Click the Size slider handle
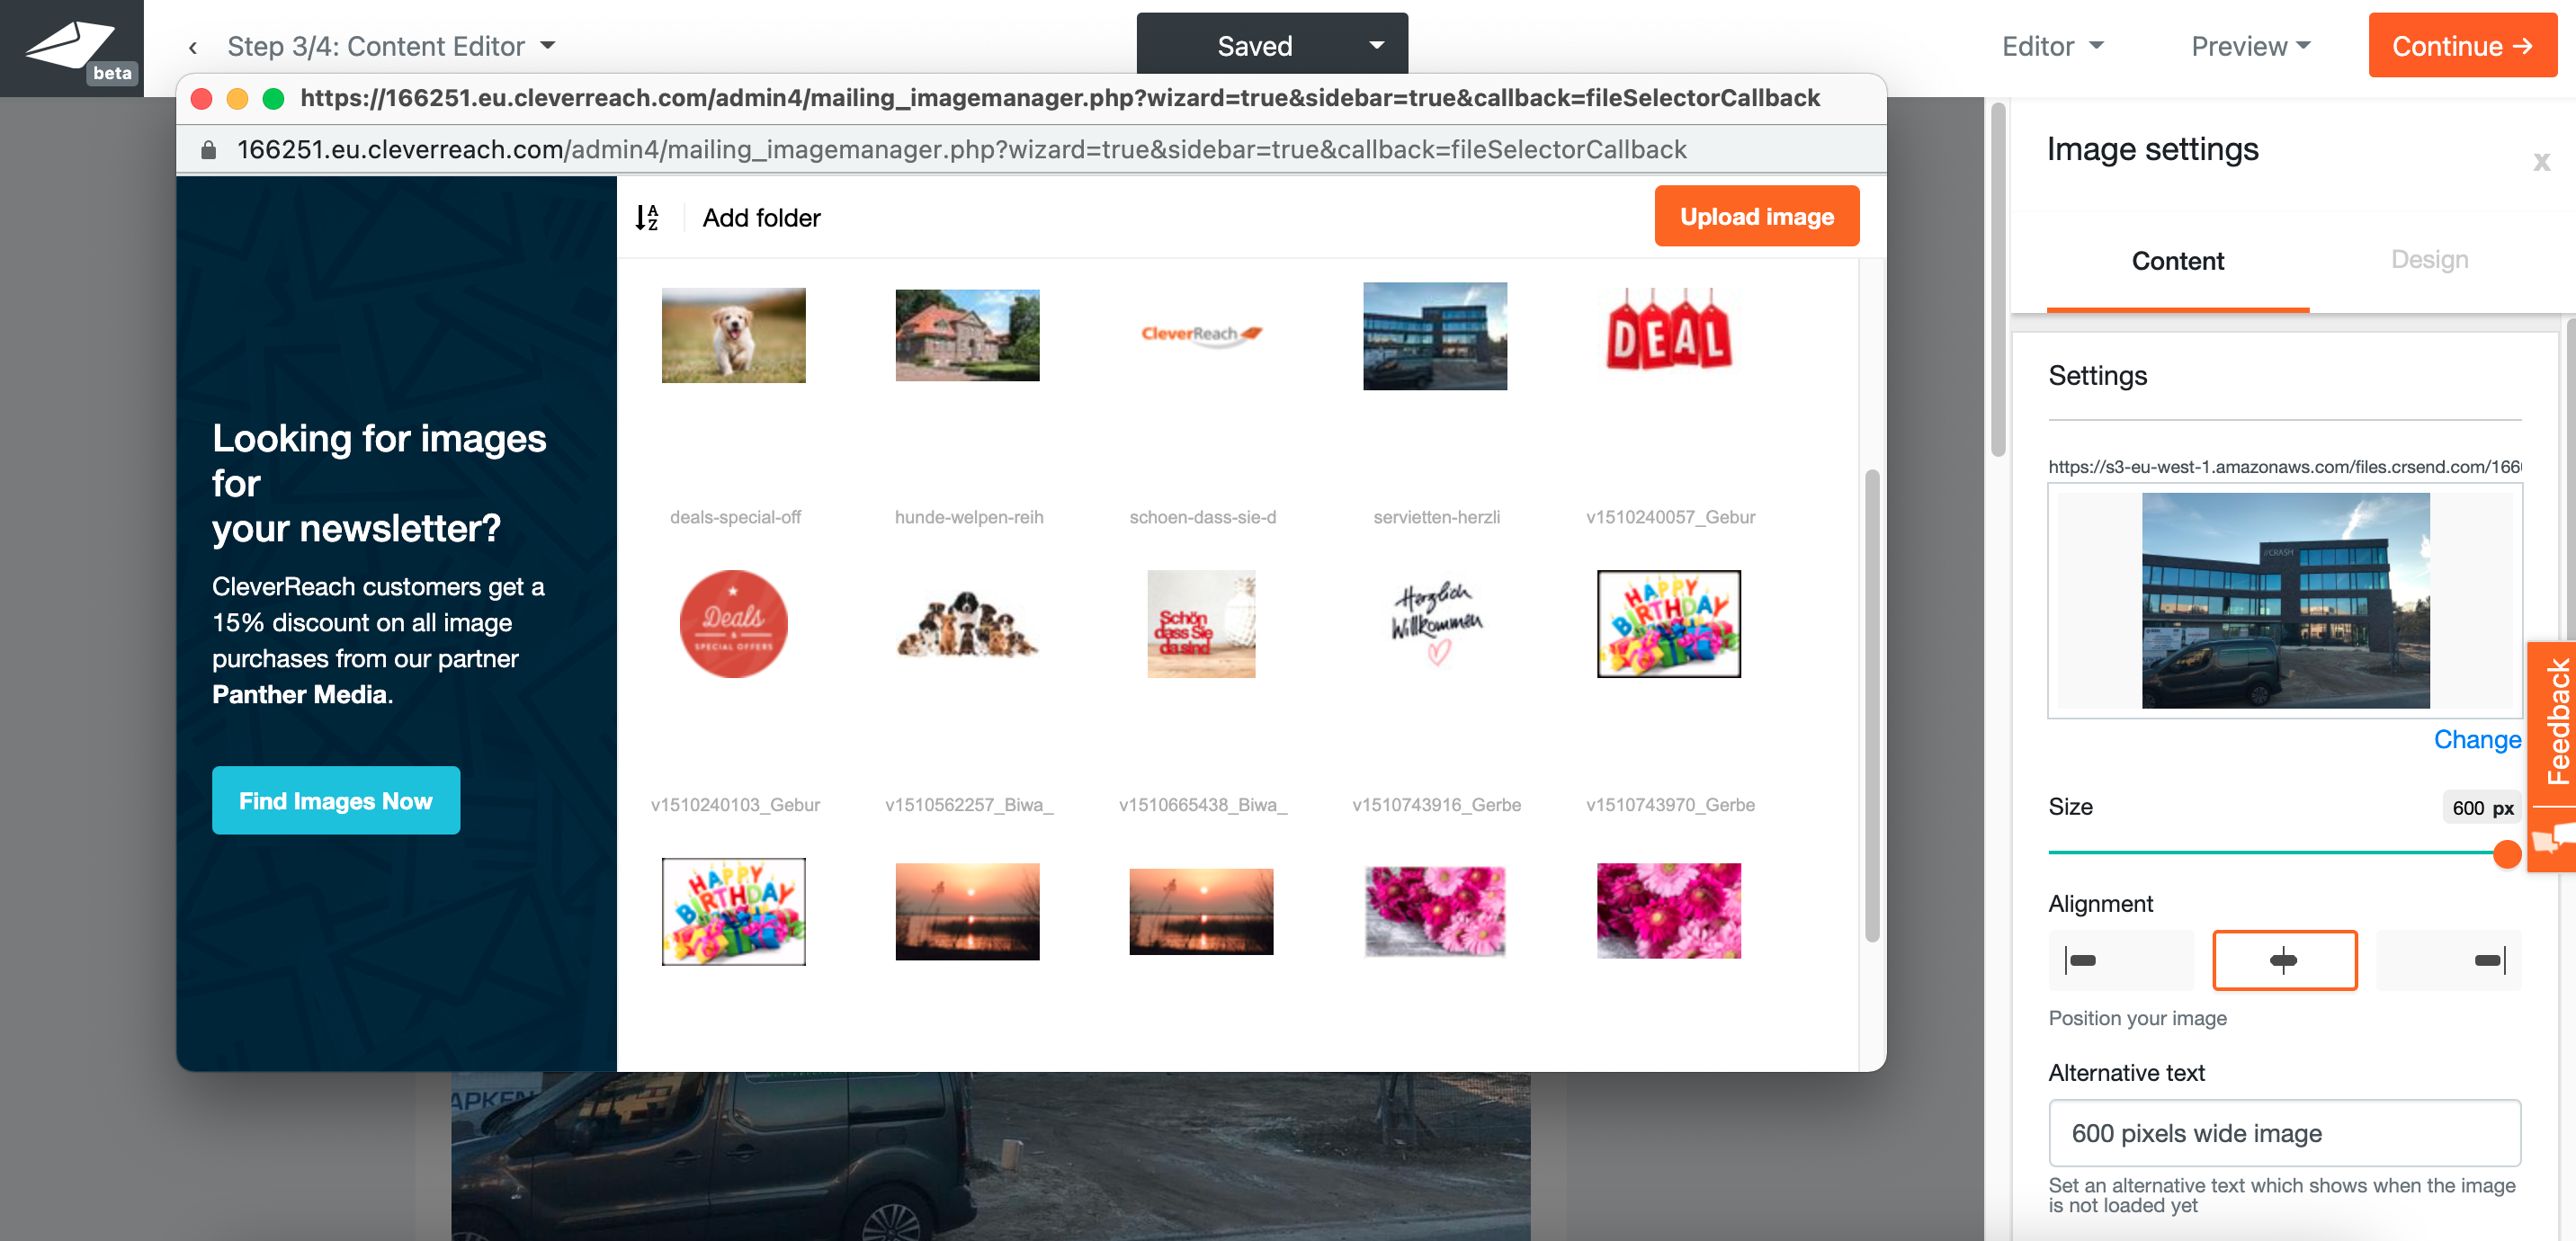The height and width of the screenshot is (1241, 2576). click(2506, 853)
